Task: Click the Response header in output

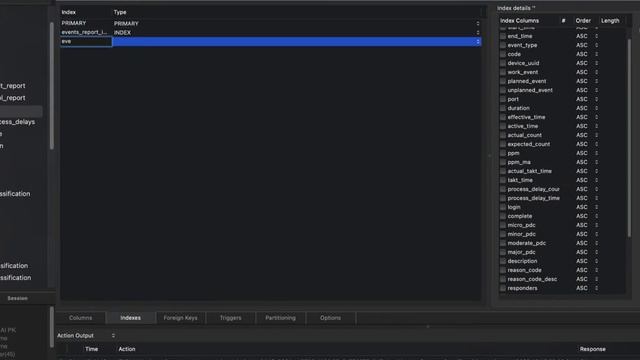Action: 593,349
